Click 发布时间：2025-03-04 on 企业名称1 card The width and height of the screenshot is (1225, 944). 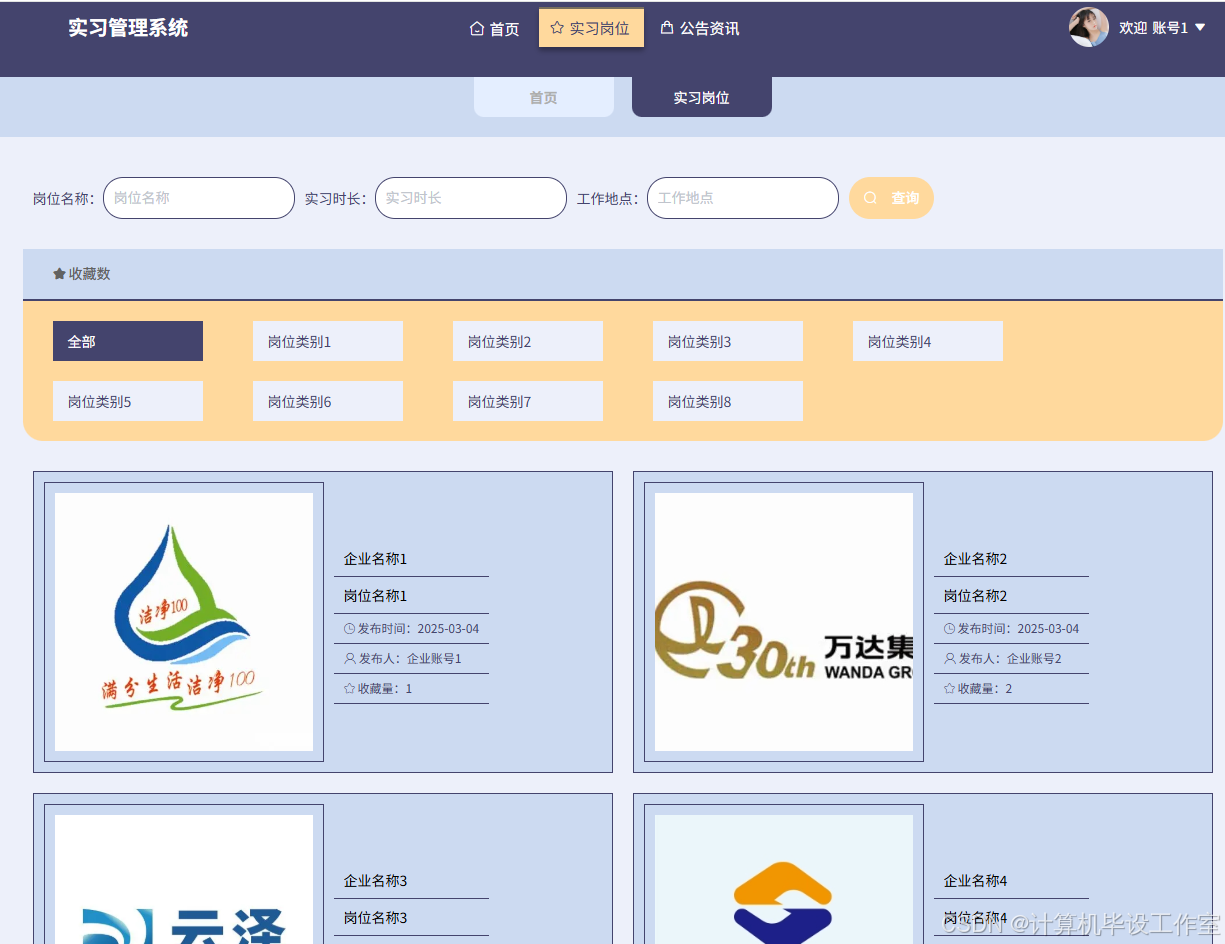coord(418,629)
